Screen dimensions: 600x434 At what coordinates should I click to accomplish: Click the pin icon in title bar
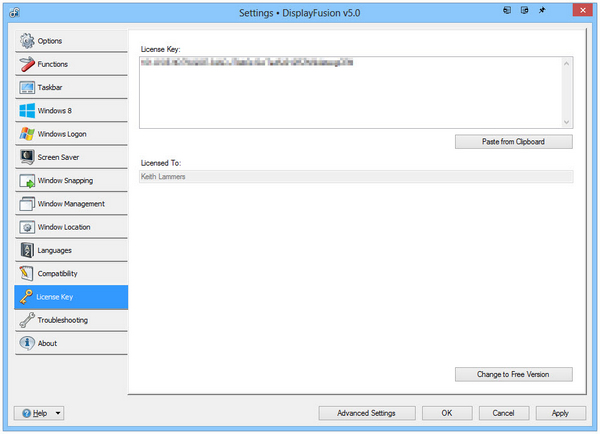click(x=542, y=10)
